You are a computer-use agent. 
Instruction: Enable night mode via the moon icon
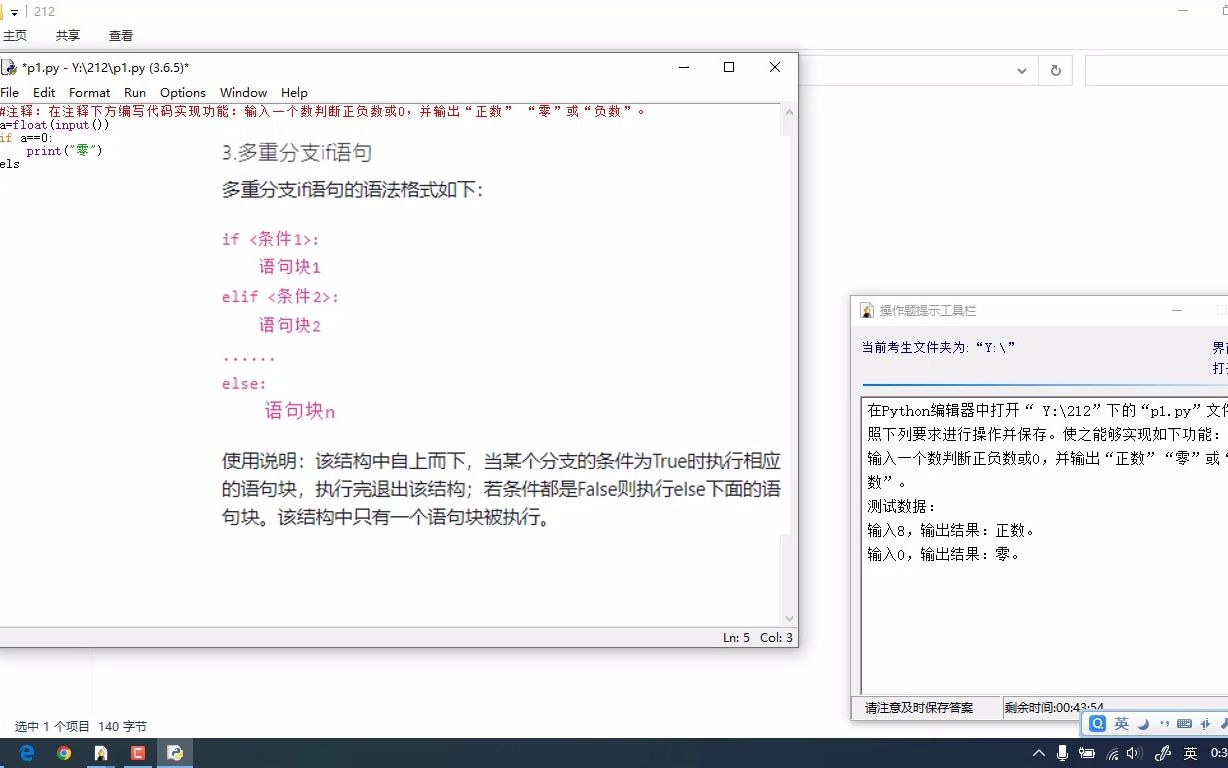[1143, 723]
